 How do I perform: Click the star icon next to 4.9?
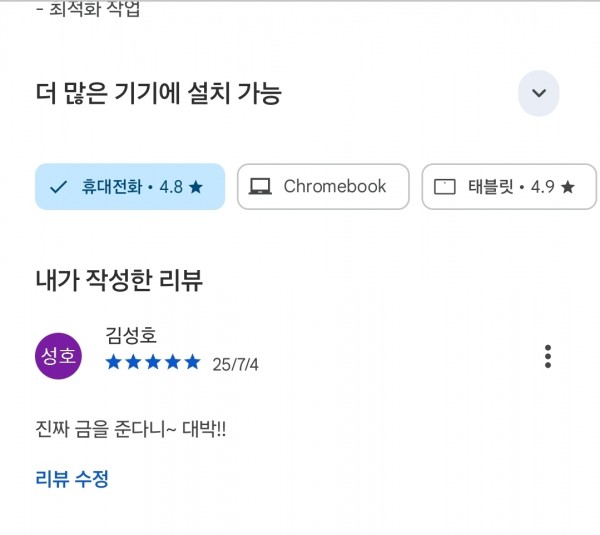[567, 187]
